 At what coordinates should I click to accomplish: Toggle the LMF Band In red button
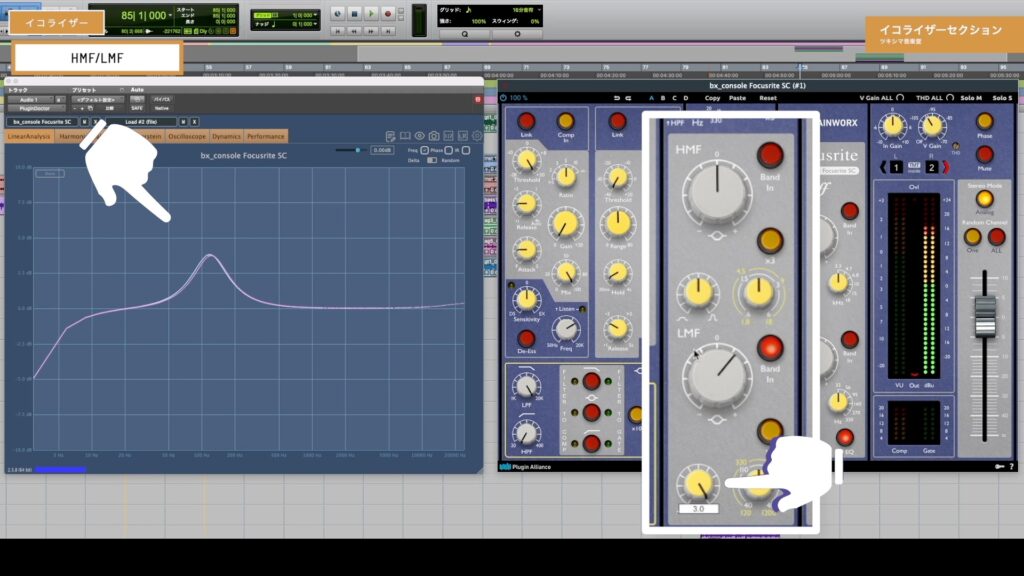pyautogui.click(x=770, y=347)
